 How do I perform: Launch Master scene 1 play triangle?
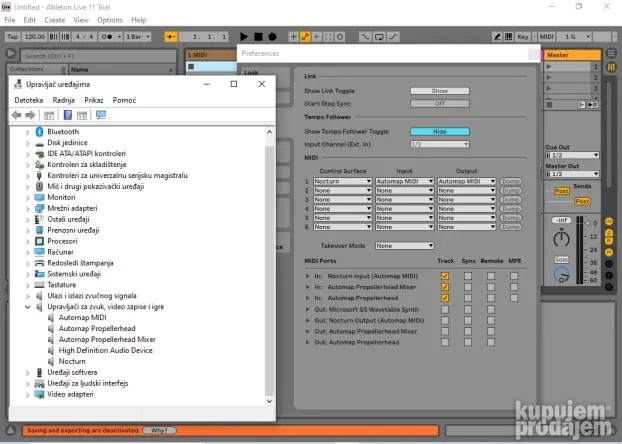(x=549, y=67)
